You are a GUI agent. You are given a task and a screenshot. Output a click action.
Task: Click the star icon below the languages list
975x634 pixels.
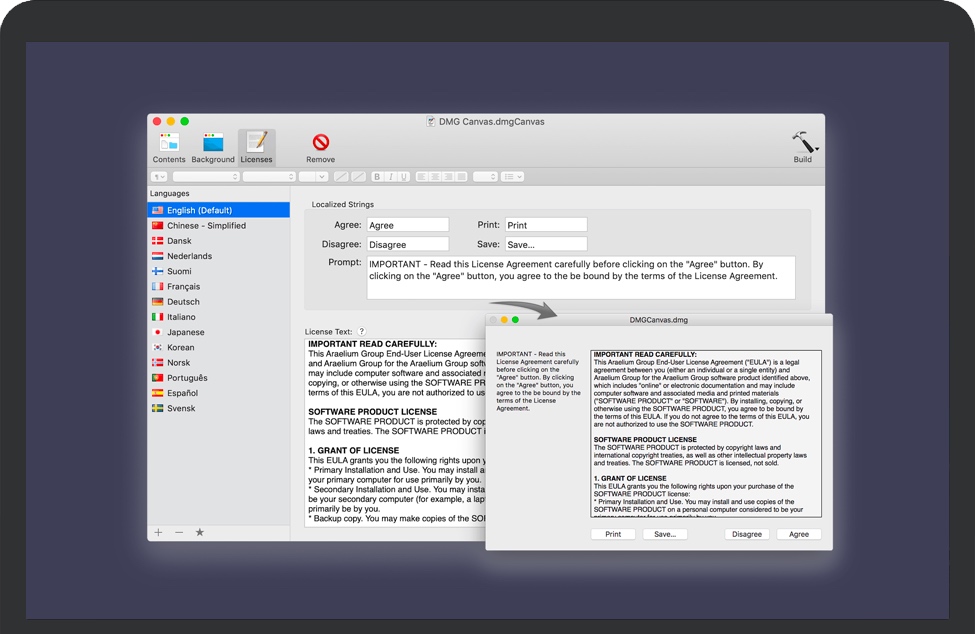pos(199,532)
